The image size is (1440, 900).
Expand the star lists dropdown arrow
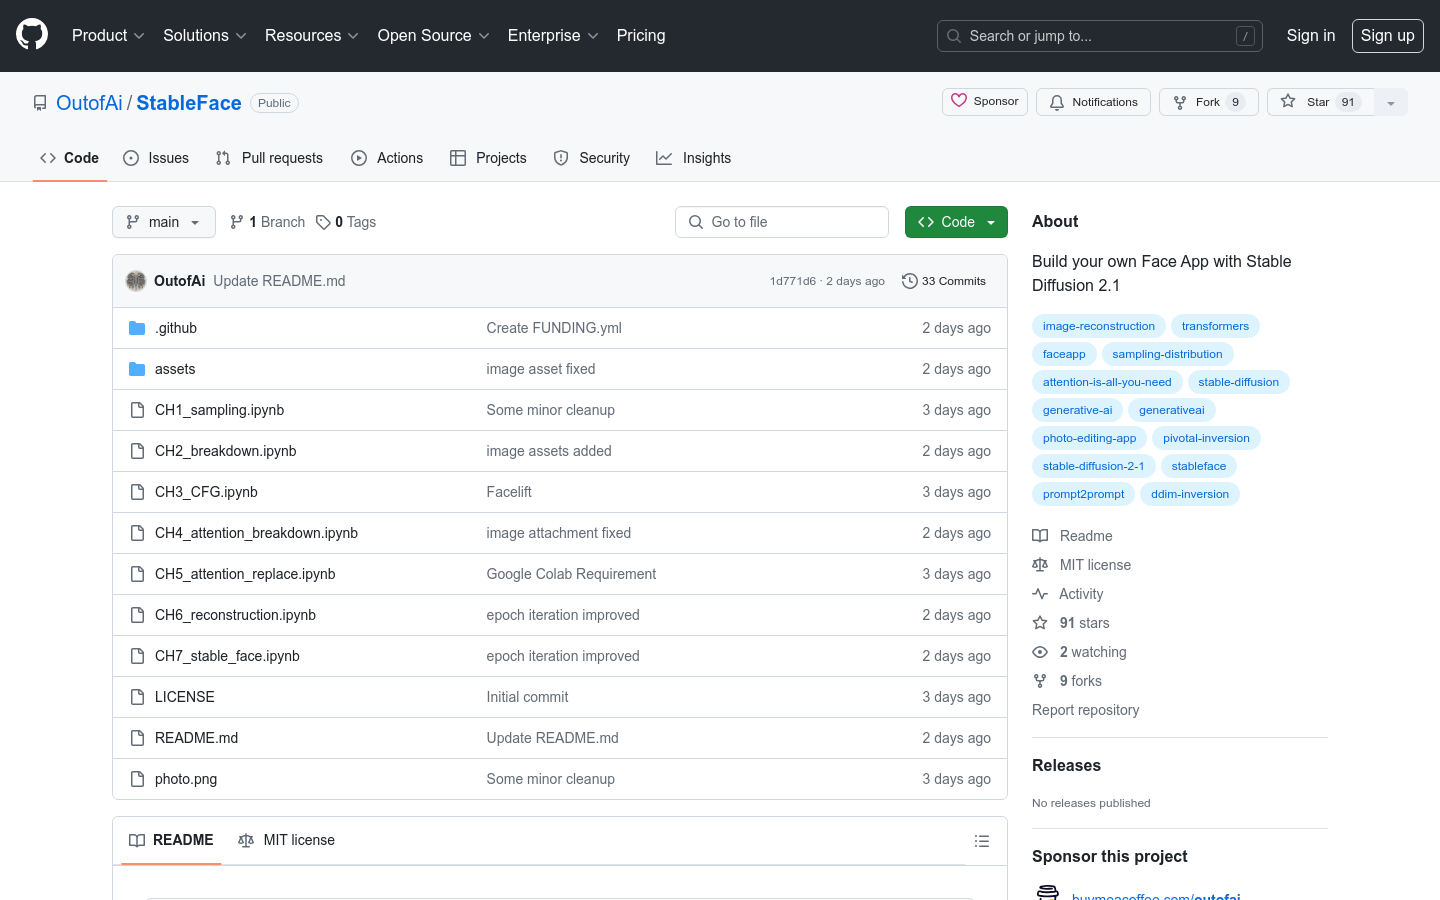pos(1391,102)
